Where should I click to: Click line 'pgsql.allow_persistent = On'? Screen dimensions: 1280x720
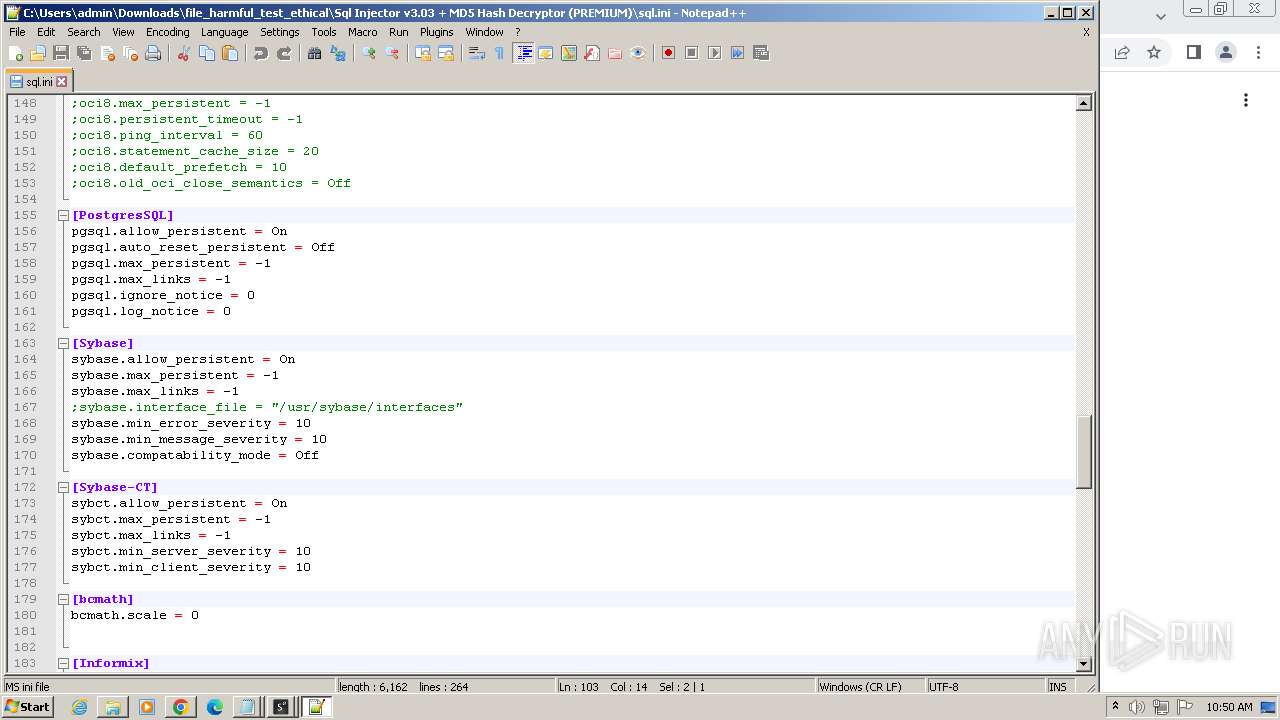[x=179, y=231]
